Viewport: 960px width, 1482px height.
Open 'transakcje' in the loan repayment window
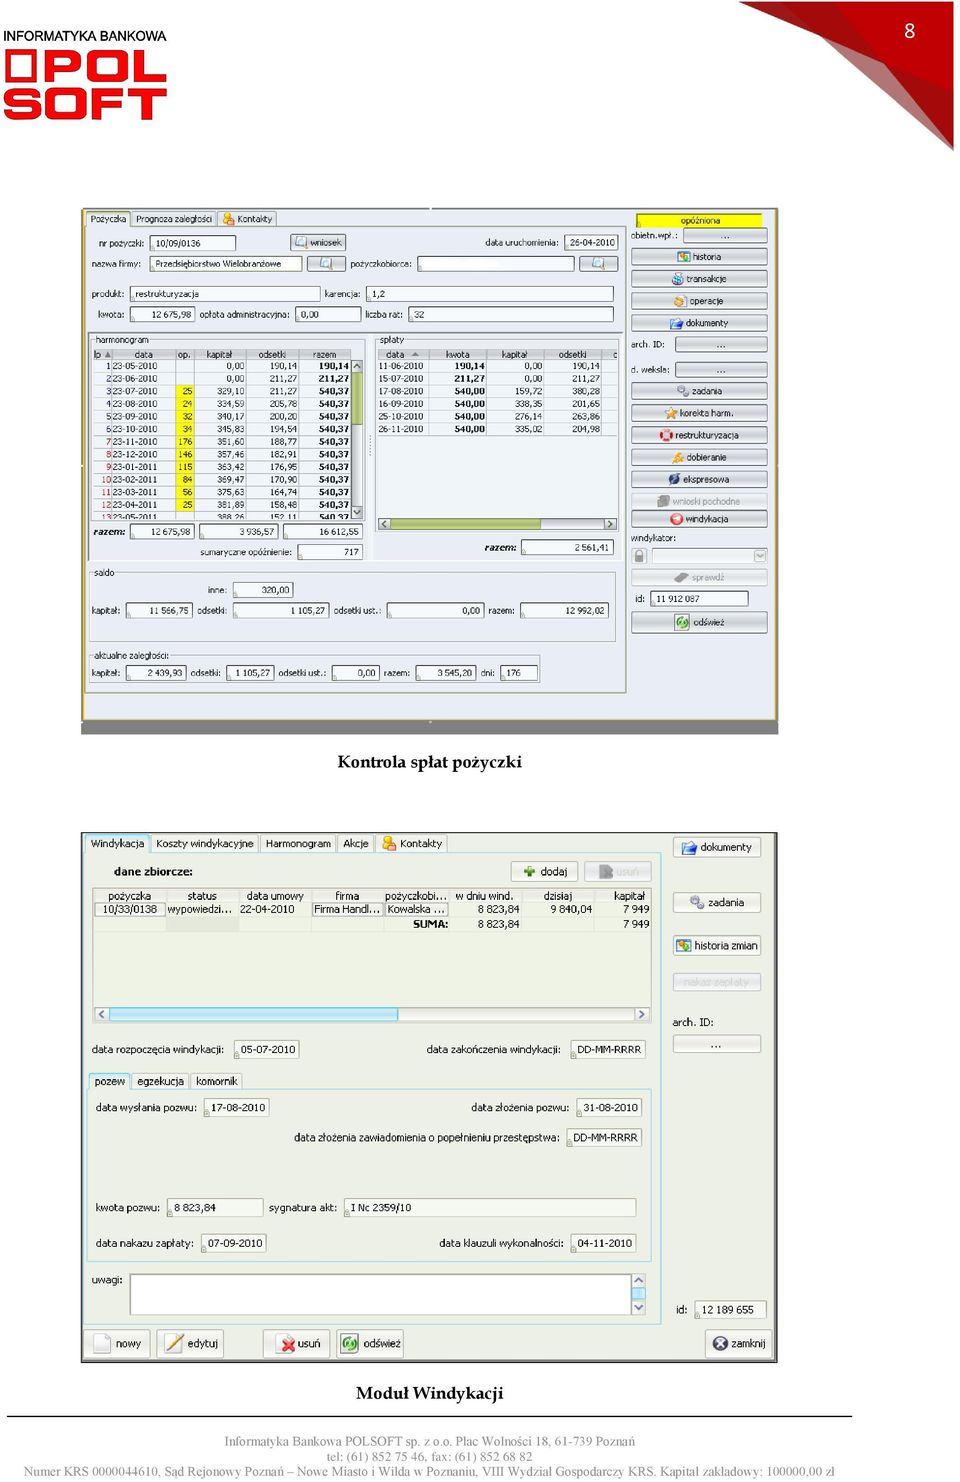tap(699, 279)
